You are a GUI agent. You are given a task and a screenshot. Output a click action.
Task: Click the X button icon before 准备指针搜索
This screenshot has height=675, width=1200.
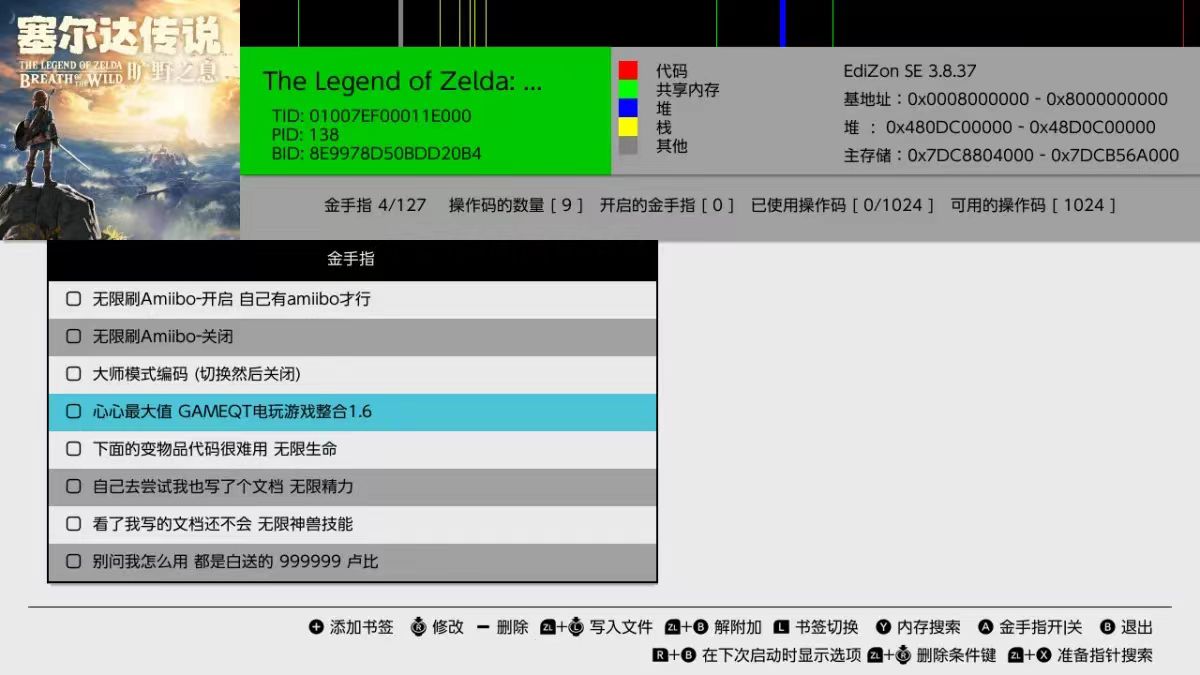[1044, 655]
